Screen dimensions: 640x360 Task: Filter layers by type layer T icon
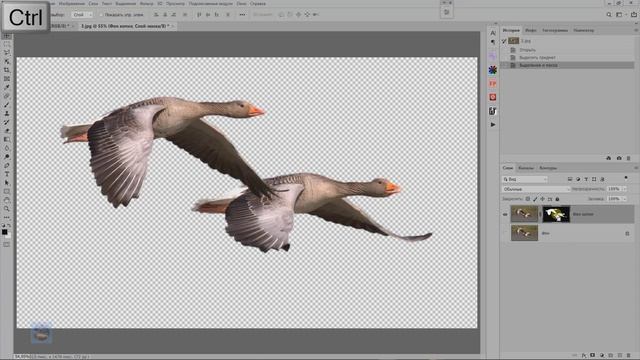click(x=586, y=179)
